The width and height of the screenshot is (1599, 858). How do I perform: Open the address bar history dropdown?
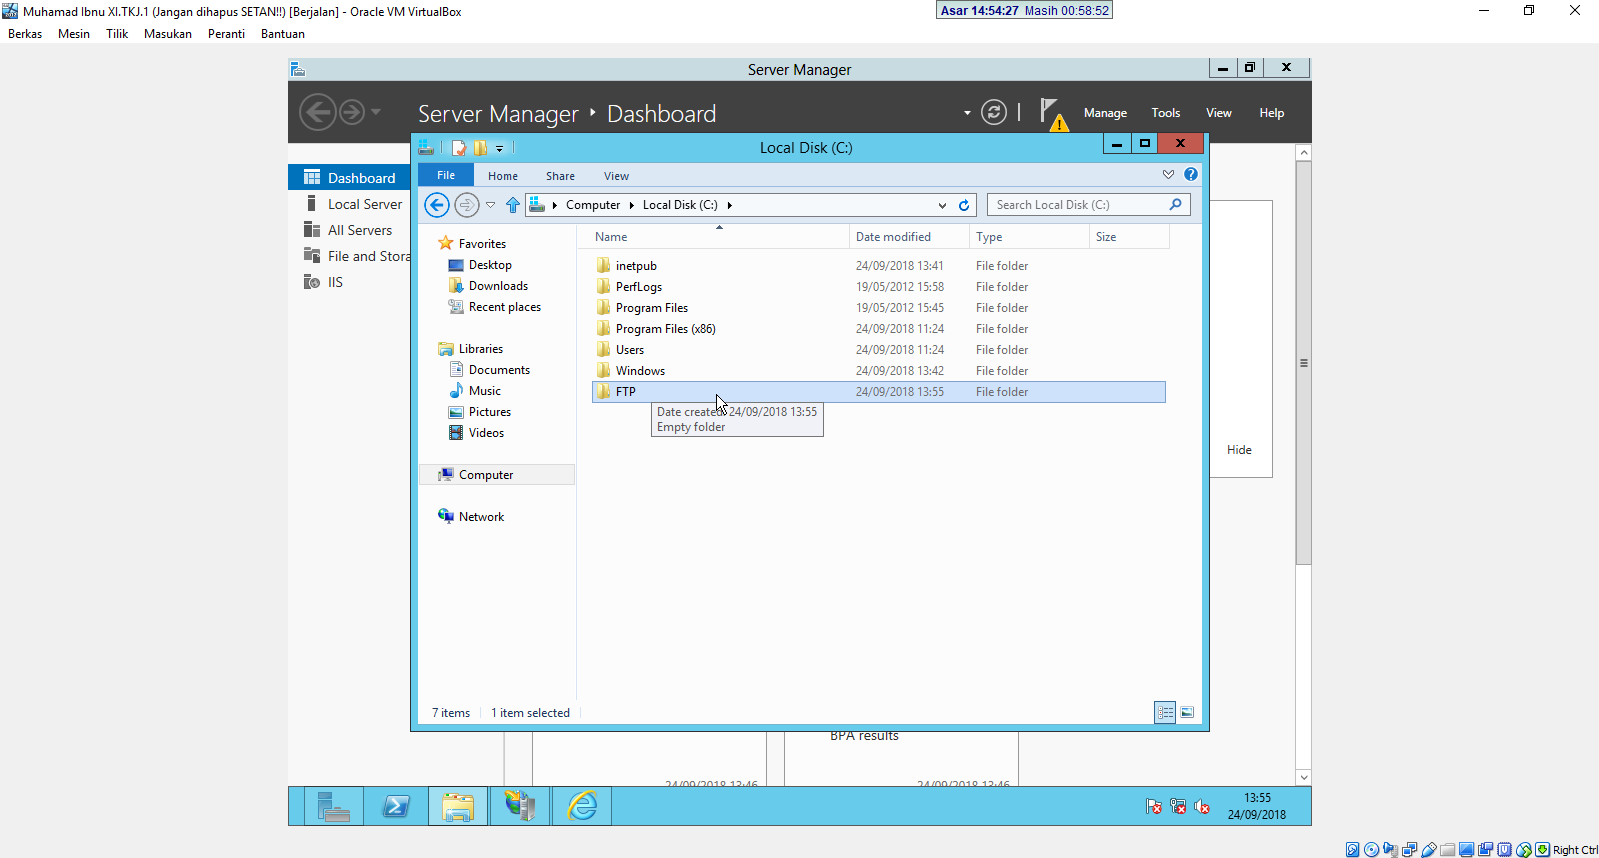pos(942,205)
